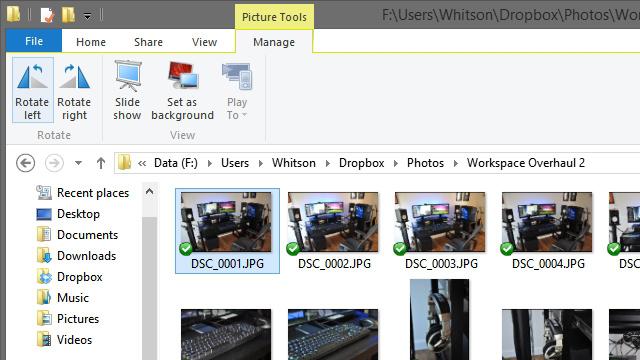
Task: Expand subfolders arrow after Data (F:)
Action: (209, 163)
